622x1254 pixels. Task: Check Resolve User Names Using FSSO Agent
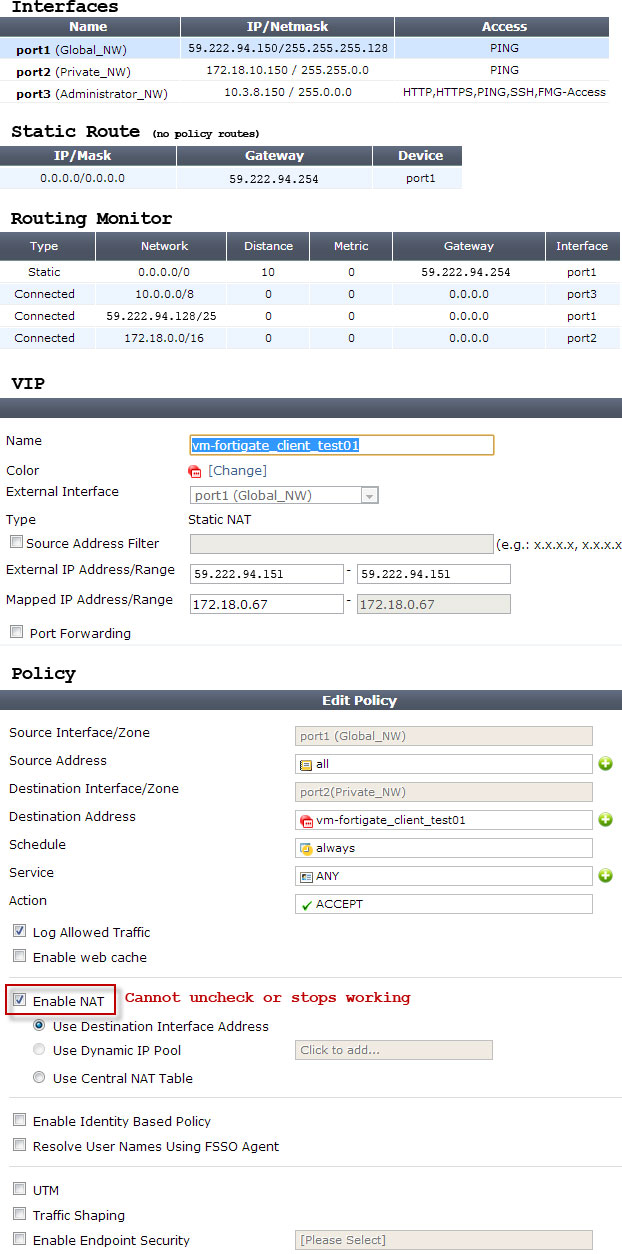point(19,1146)
